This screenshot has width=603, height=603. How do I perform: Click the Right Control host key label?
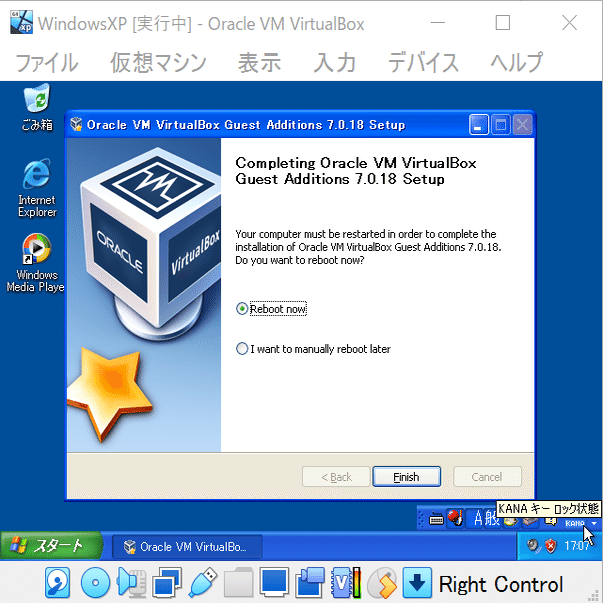pyautogui.click(x=501, y=584)
